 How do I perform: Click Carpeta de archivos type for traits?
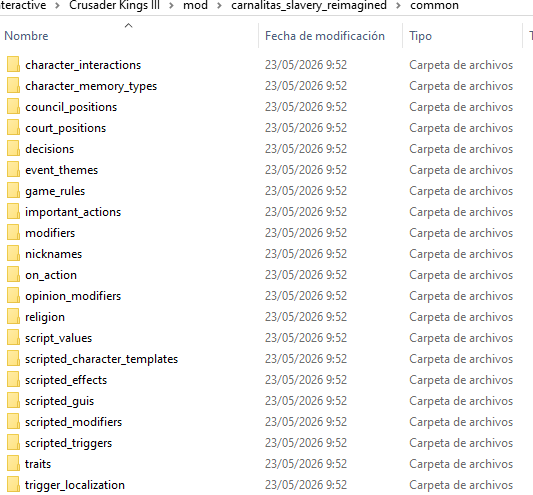point(461,464)
